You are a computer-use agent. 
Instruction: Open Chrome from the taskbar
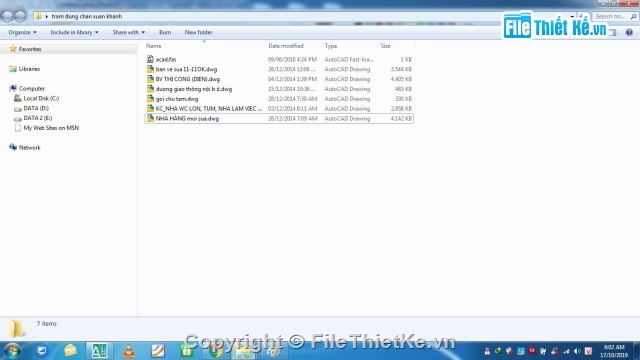coord(216,351)
